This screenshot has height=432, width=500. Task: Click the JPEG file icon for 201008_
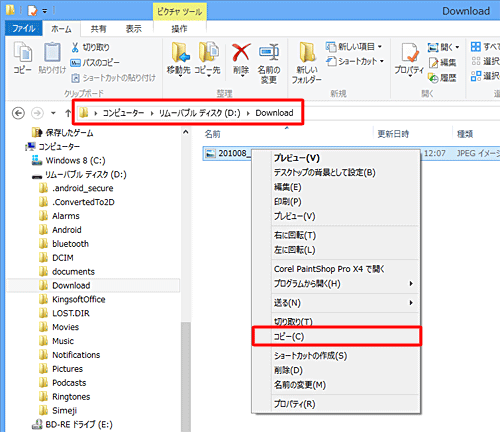click(211, 153)
